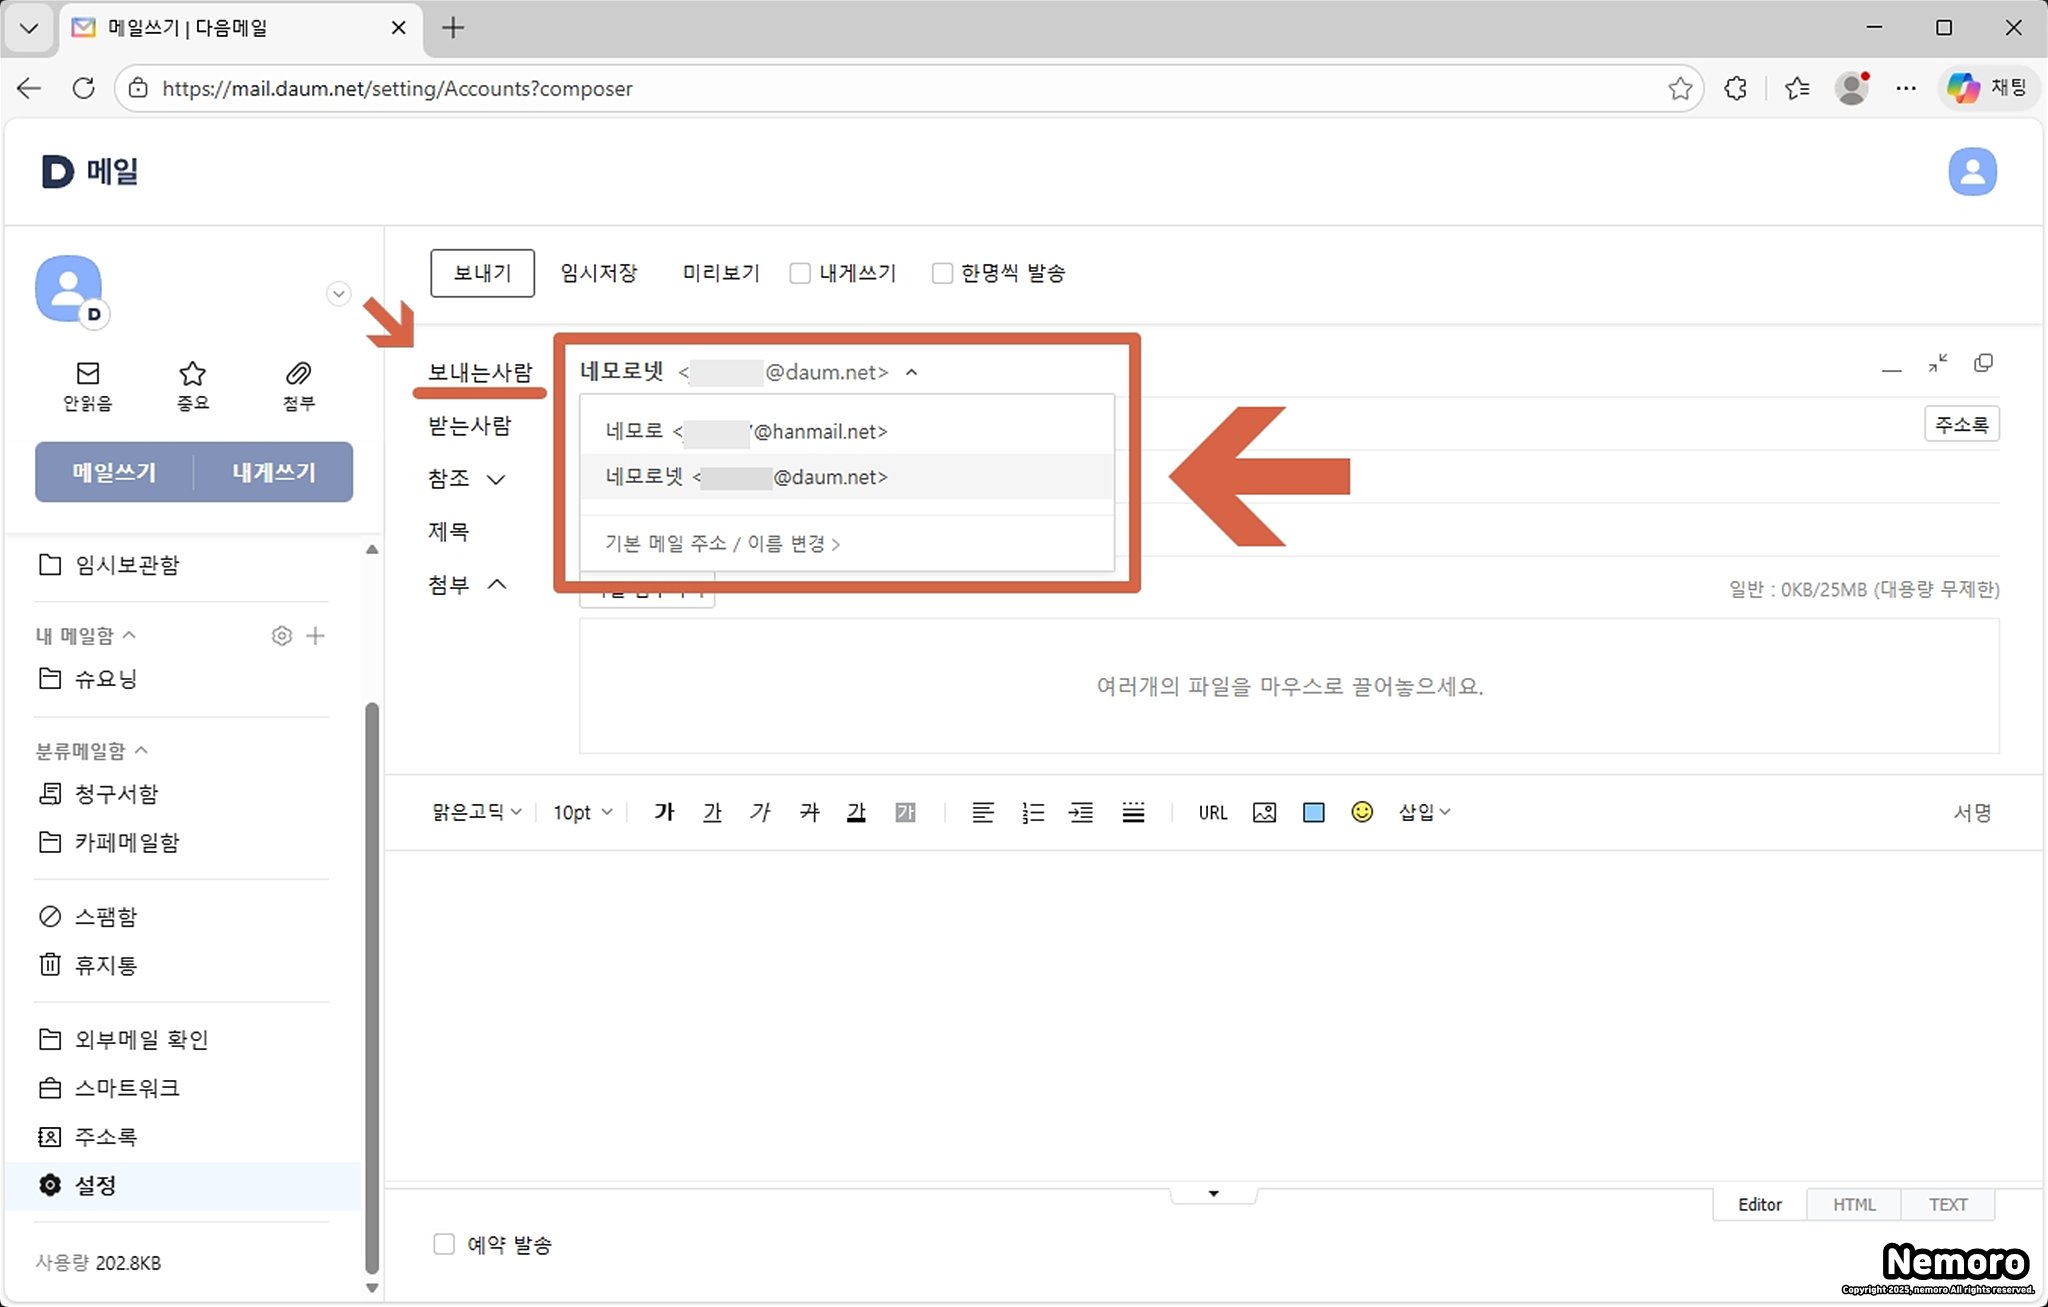
Task: Create a numbered list
Action: coord(1033,813)
